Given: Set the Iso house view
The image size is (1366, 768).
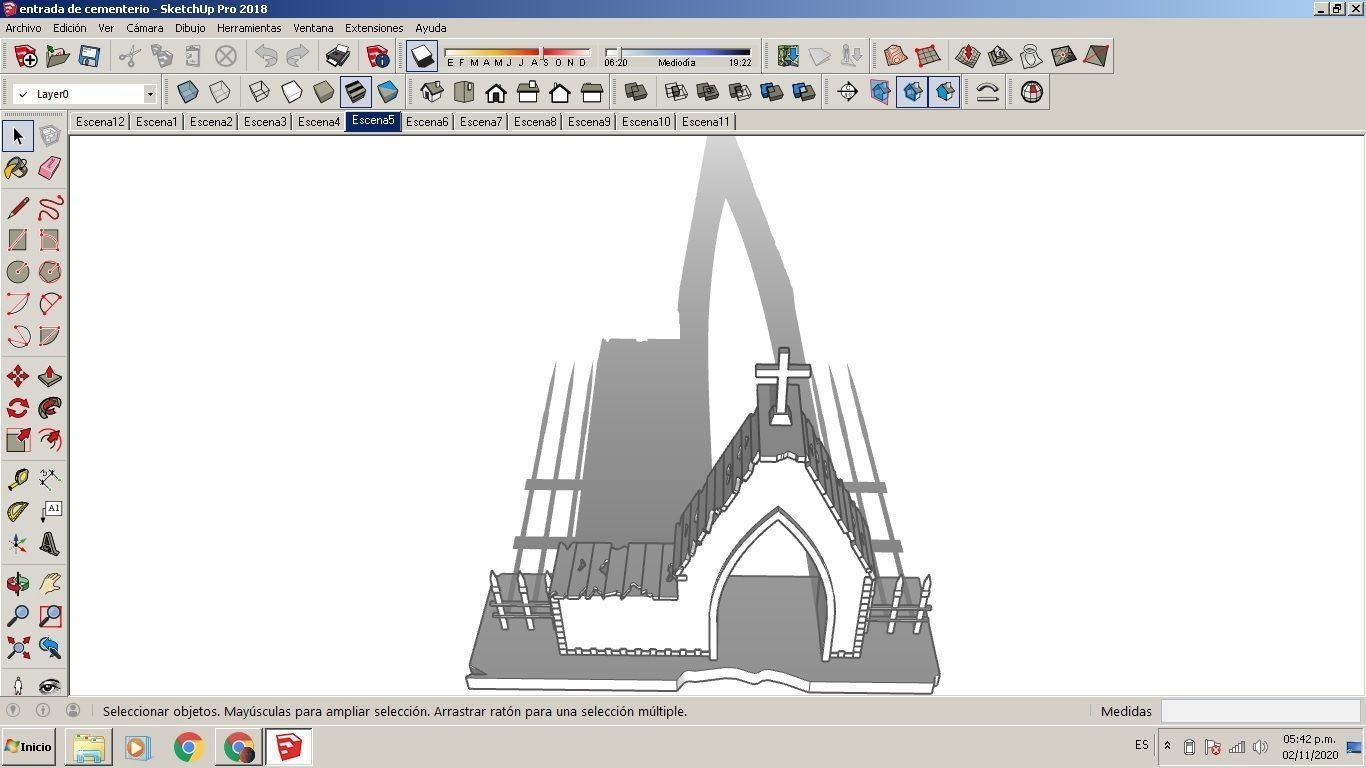Looking at the screenshot, I should tap(432, 92).
